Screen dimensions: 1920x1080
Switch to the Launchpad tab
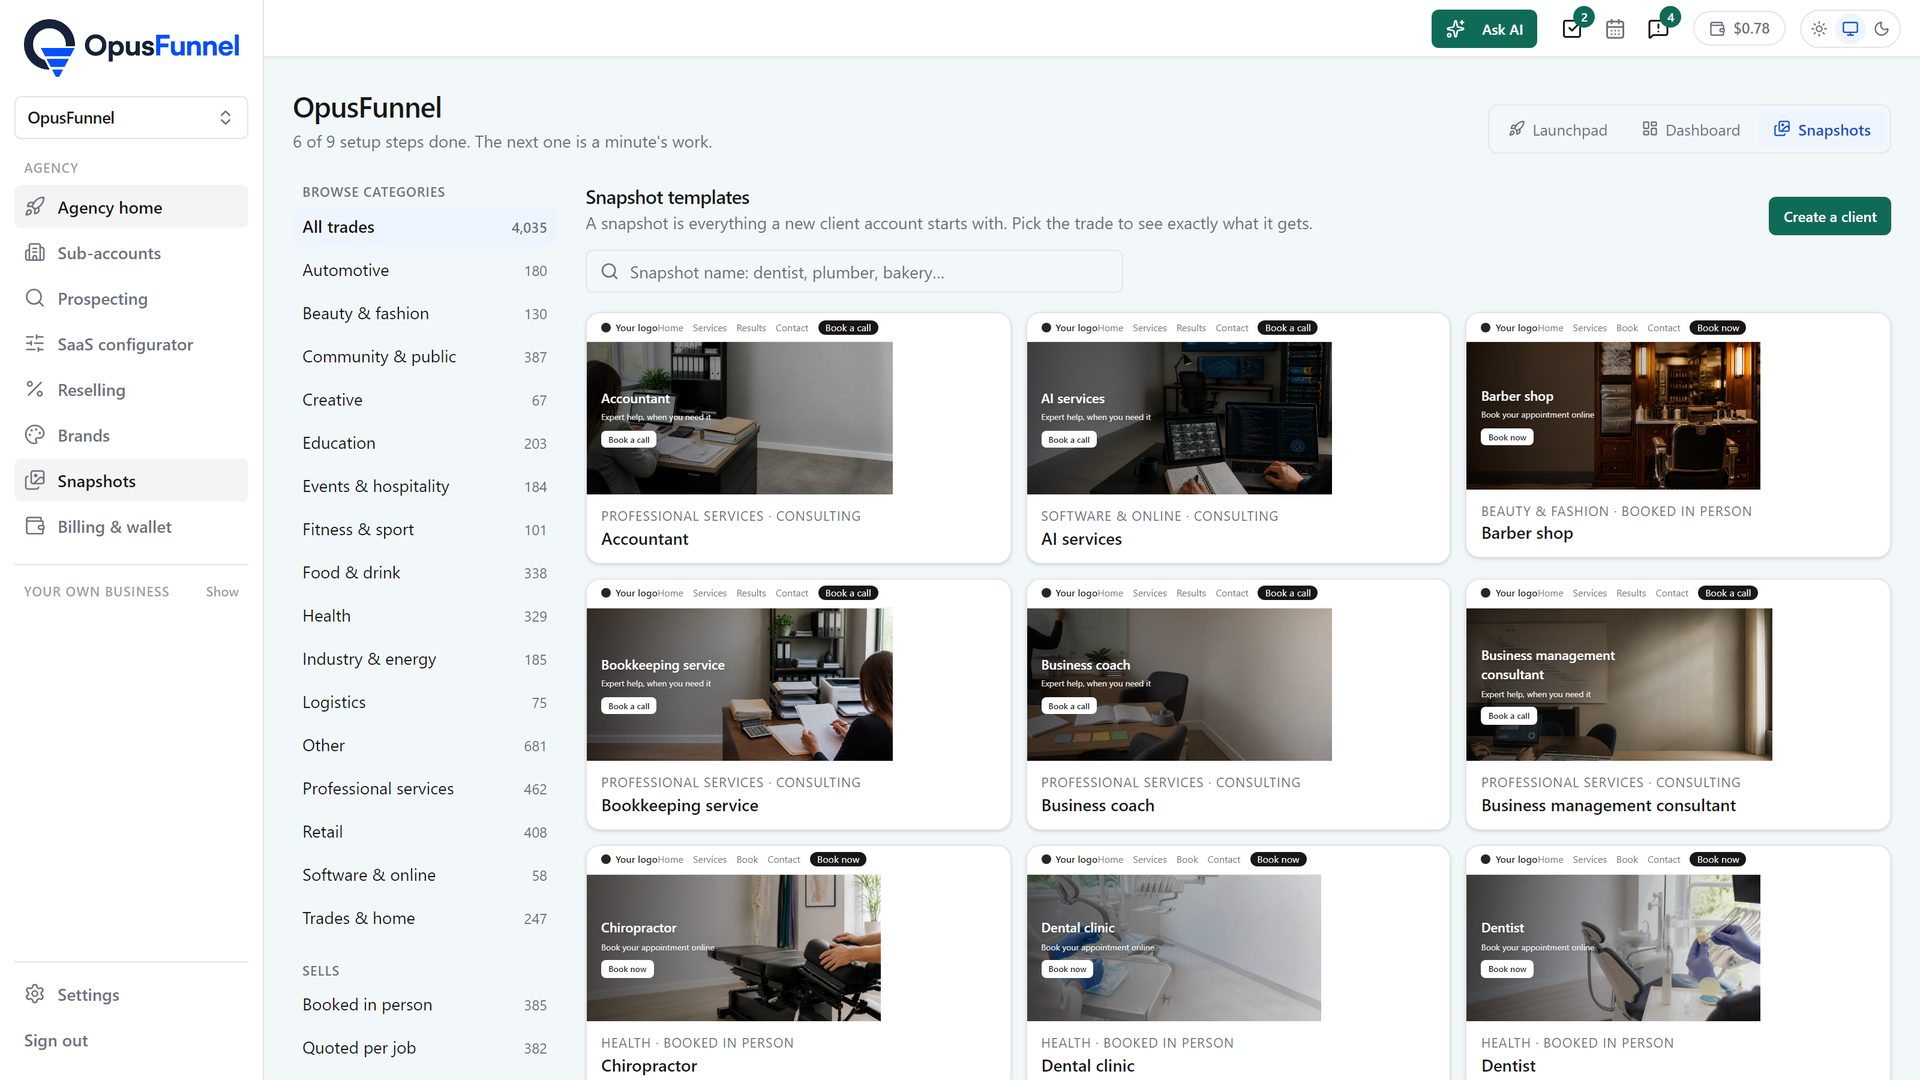1558,130
